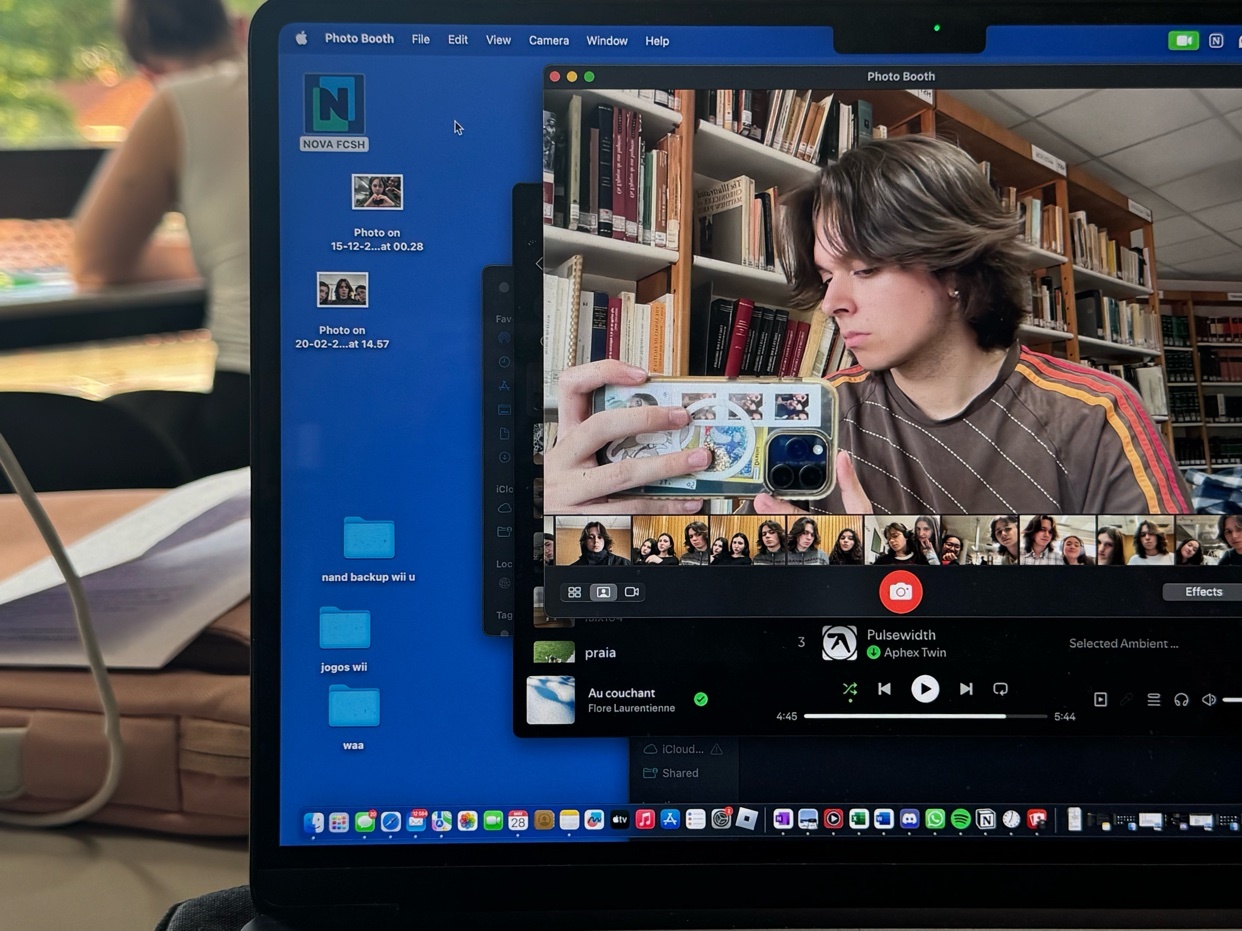Select the Photo on 15-12 desktop file

click(x=377, y=213)
